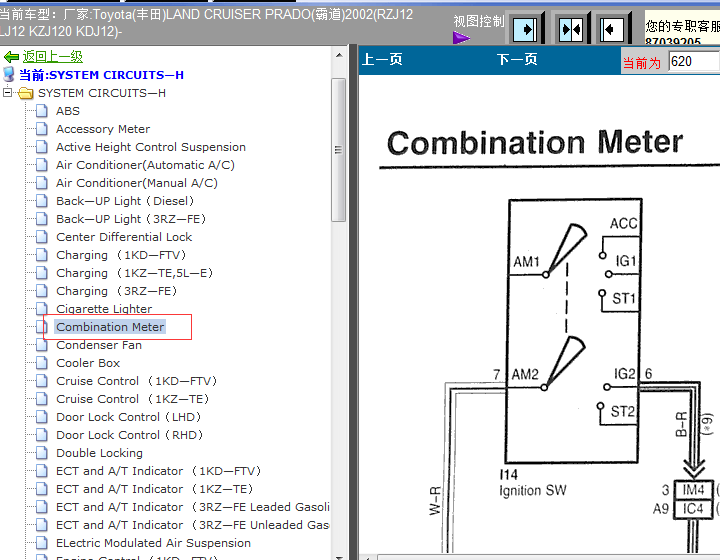The height and width of the screenshot is (560, 720).
Task: Collapse the SYSTEM CIRCUITS—H tree node
Action: coord(7,93)
